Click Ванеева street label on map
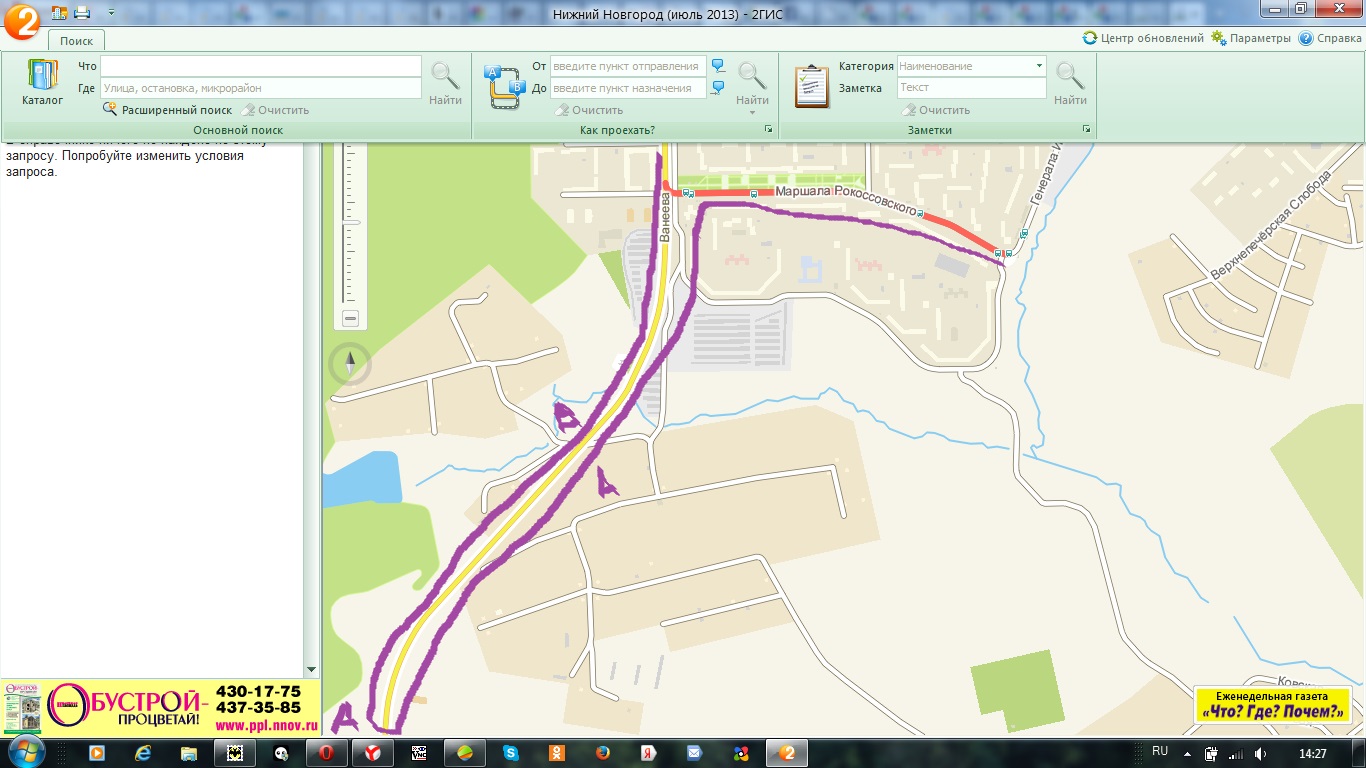The image size is (1366, 768). point(666,217)
